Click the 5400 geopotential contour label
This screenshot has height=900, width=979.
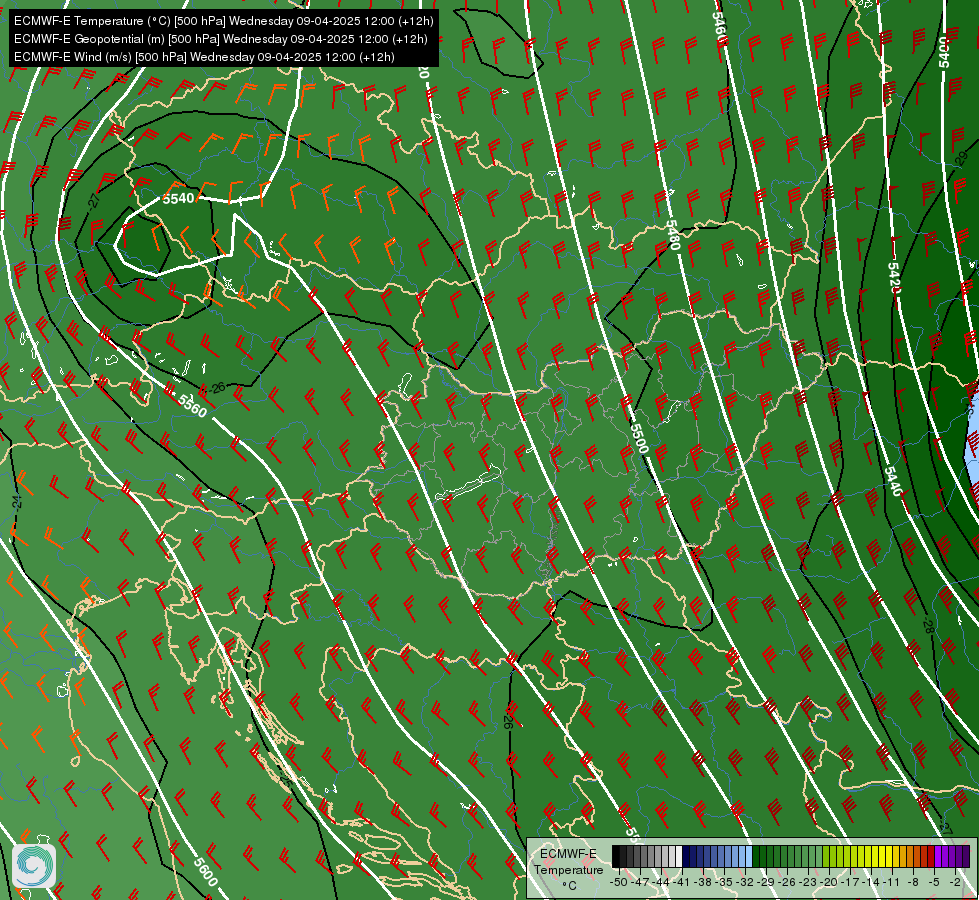pos(943,52)
